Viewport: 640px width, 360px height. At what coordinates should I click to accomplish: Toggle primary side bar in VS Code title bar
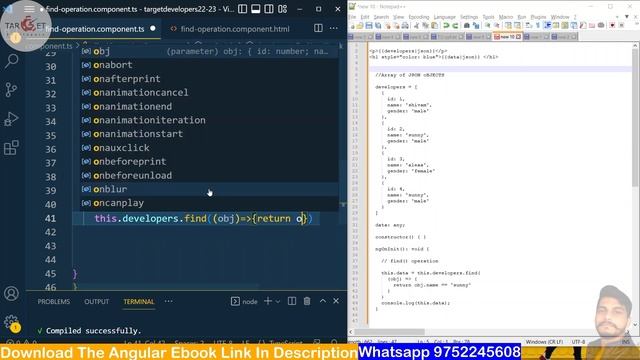(x=242, y=9)
